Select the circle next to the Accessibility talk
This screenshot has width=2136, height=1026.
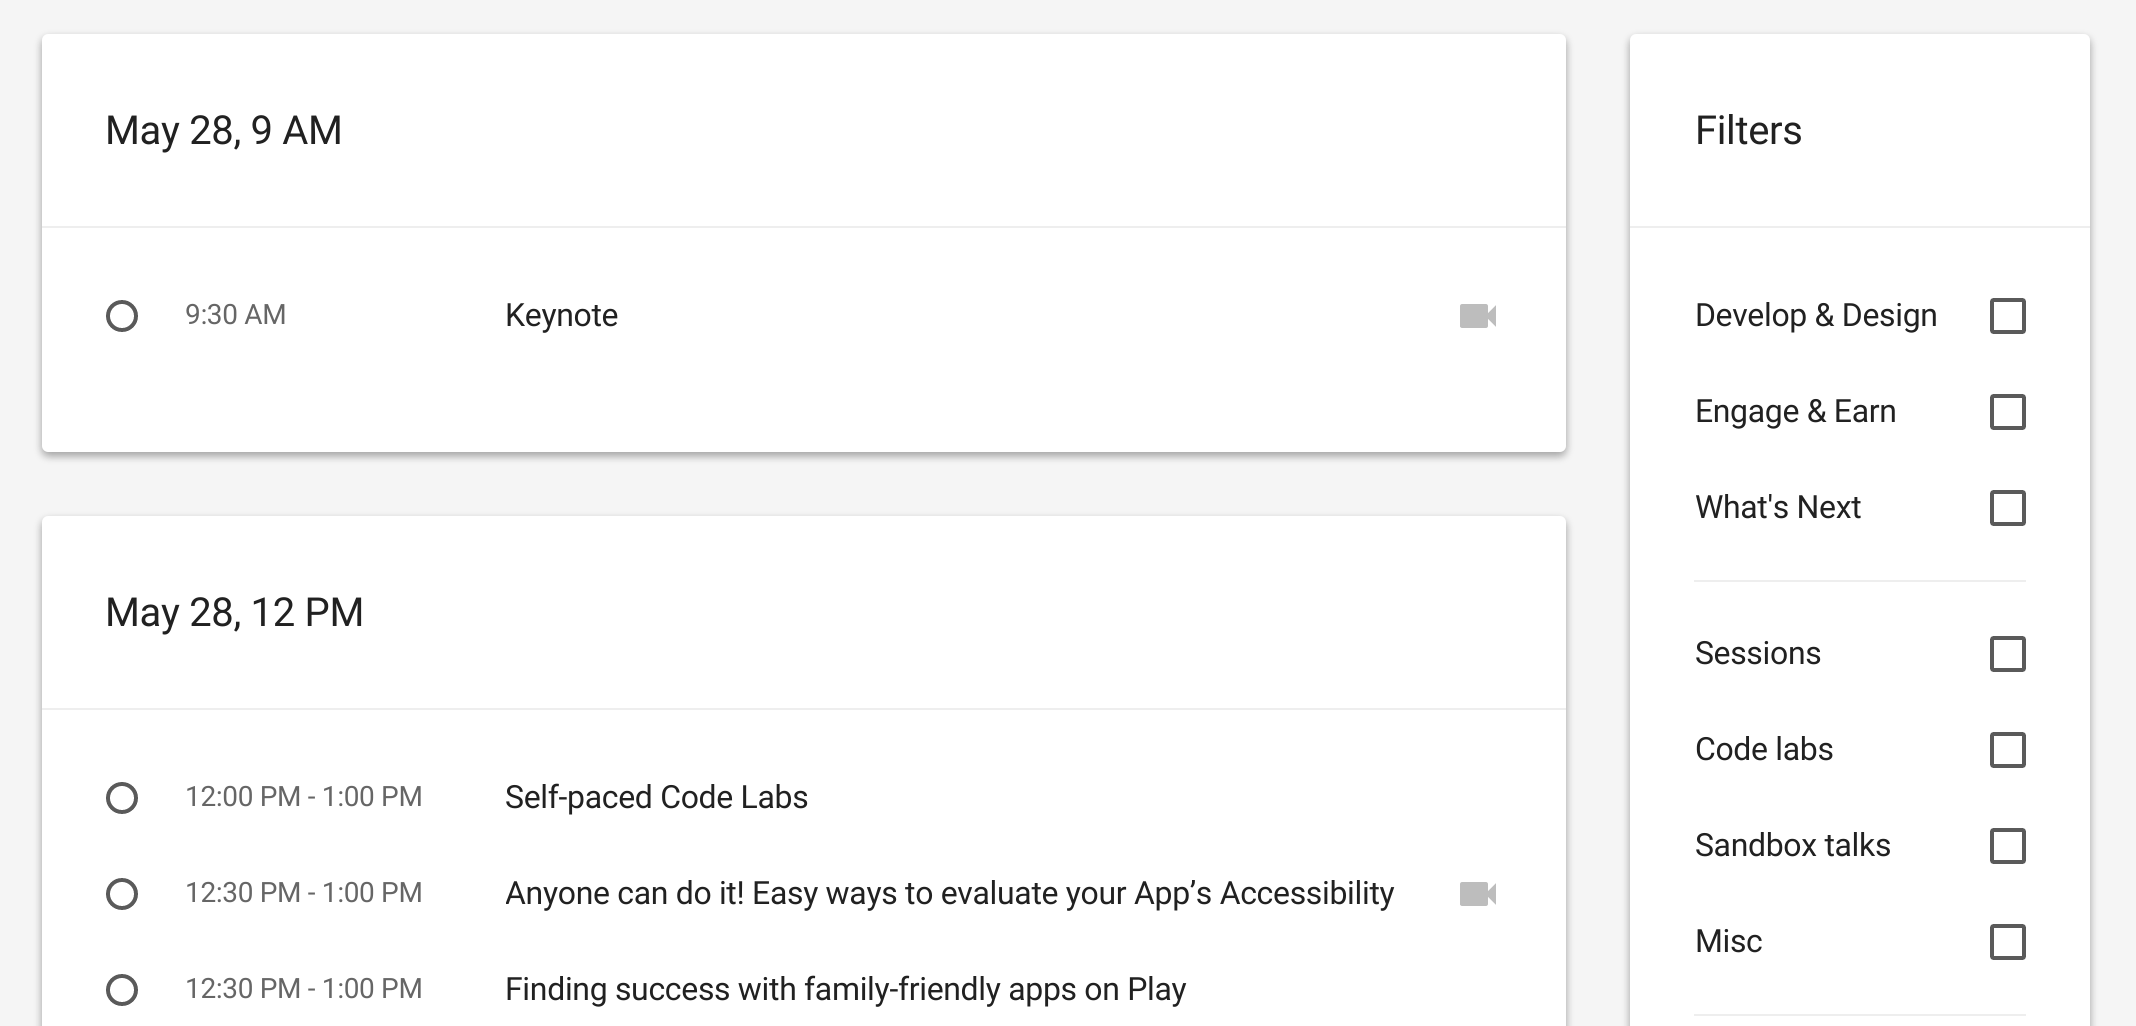[x=122, y=893]
